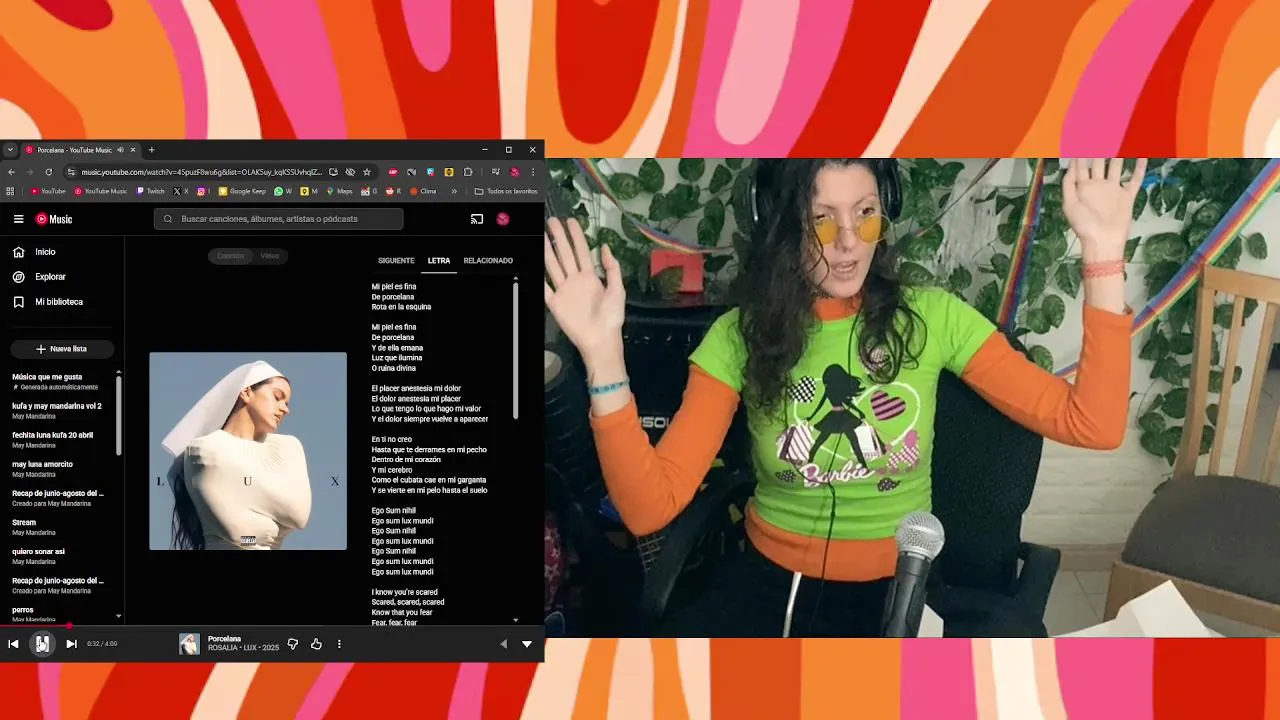The height and width of the screenshot is (720, 1280).
Task: Open the Twitch bookmark
Action: coord(151,191)
